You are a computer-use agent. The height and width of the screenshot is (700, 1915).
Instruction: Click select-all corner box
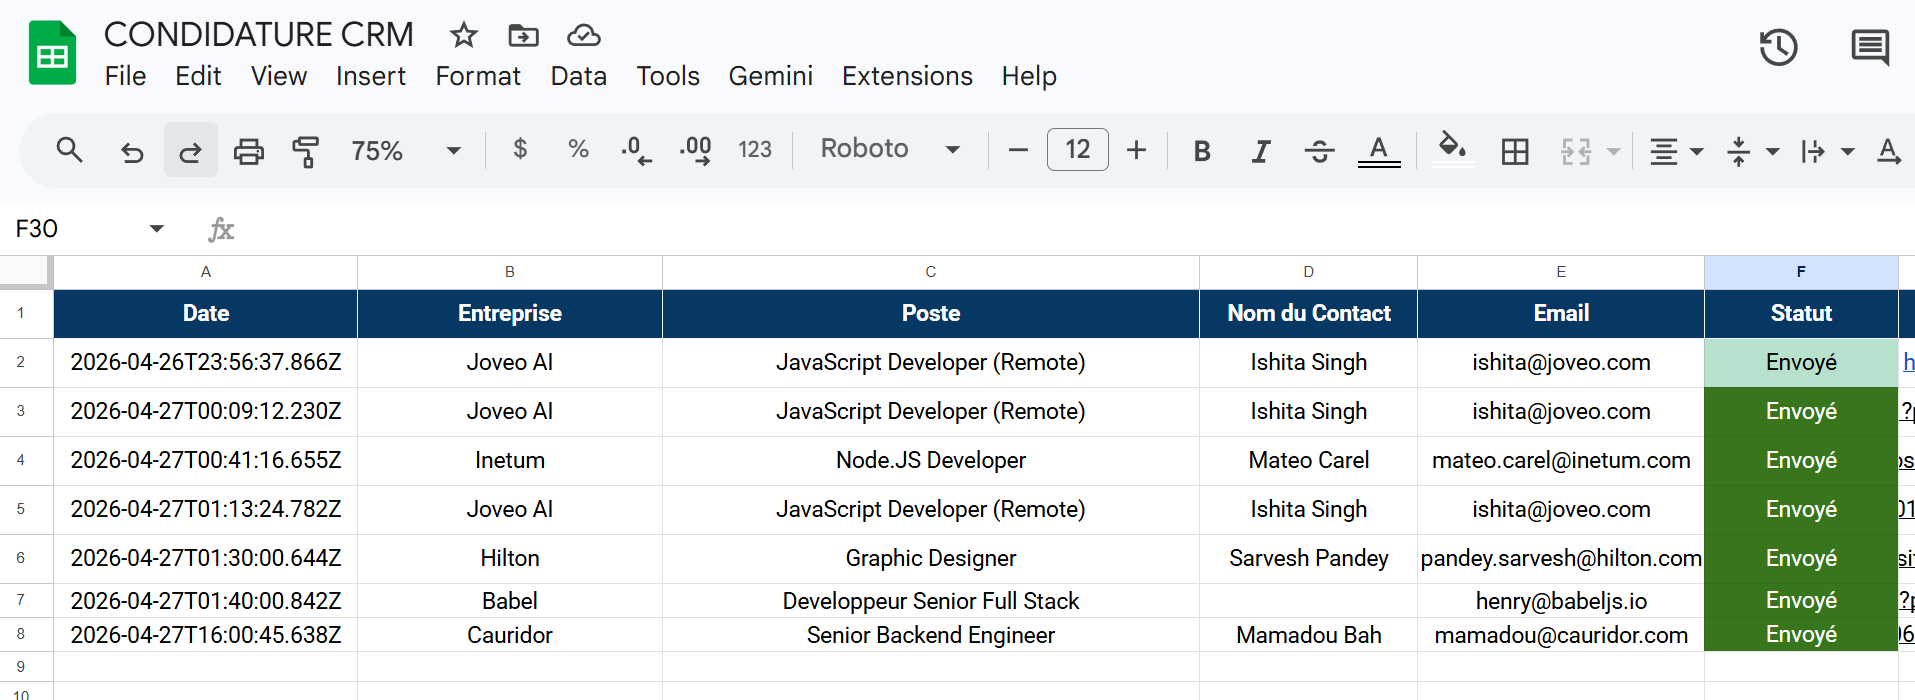pos(25,272)
